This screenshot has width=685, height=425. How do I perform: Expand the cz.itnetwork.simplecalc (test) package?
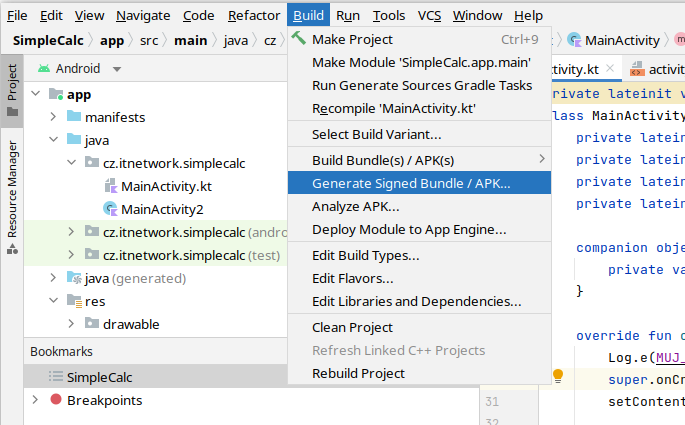[71, 255]
